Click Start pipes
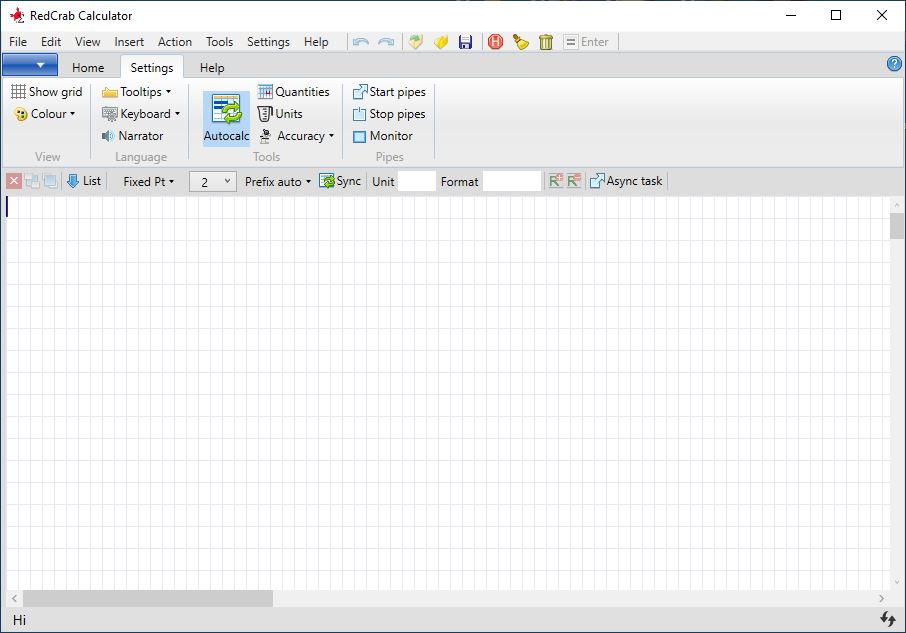Viewport: 906px width, 633px height. 389,92
